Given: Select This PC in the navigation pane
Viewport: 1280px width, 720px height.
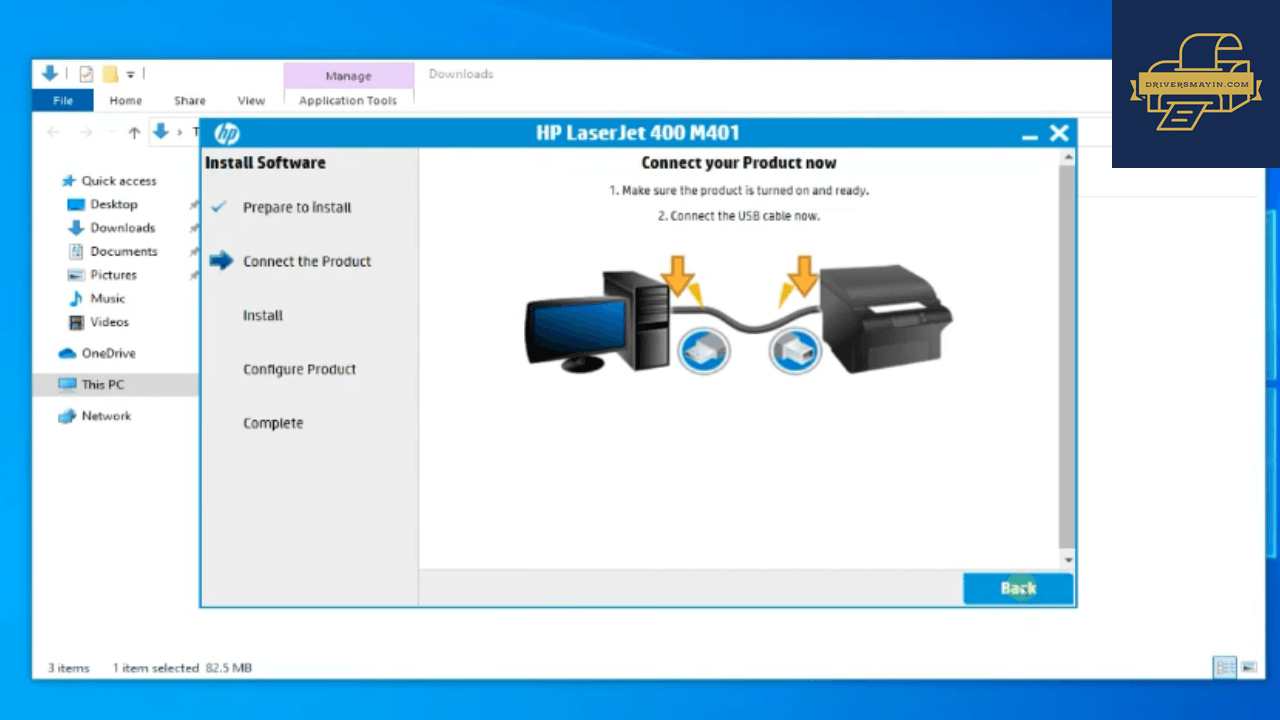Looking at the screenshot, I should coord(91,384).
